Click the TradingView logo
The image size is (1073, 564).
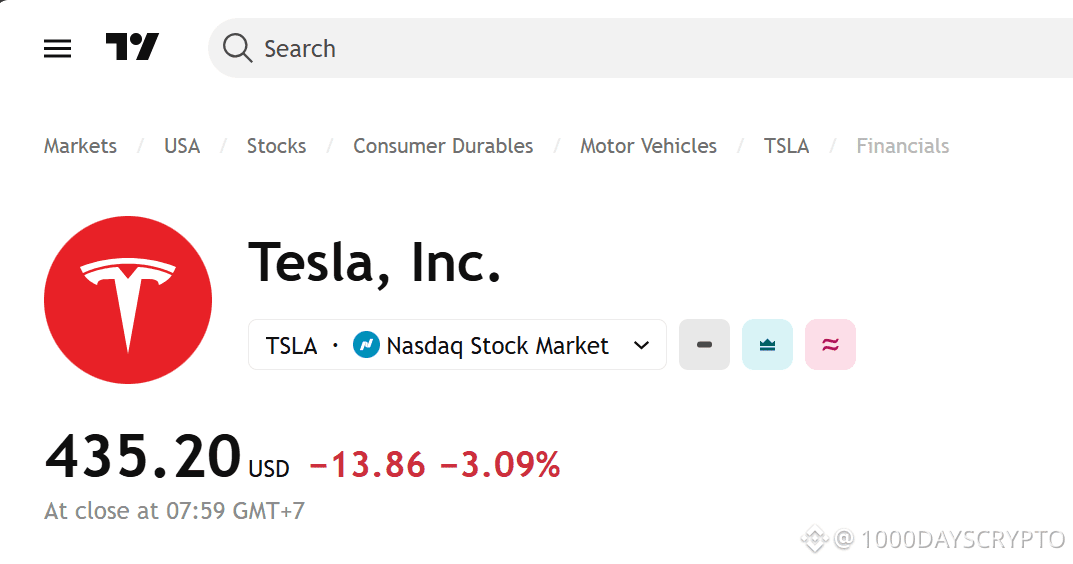pos(132,47)
